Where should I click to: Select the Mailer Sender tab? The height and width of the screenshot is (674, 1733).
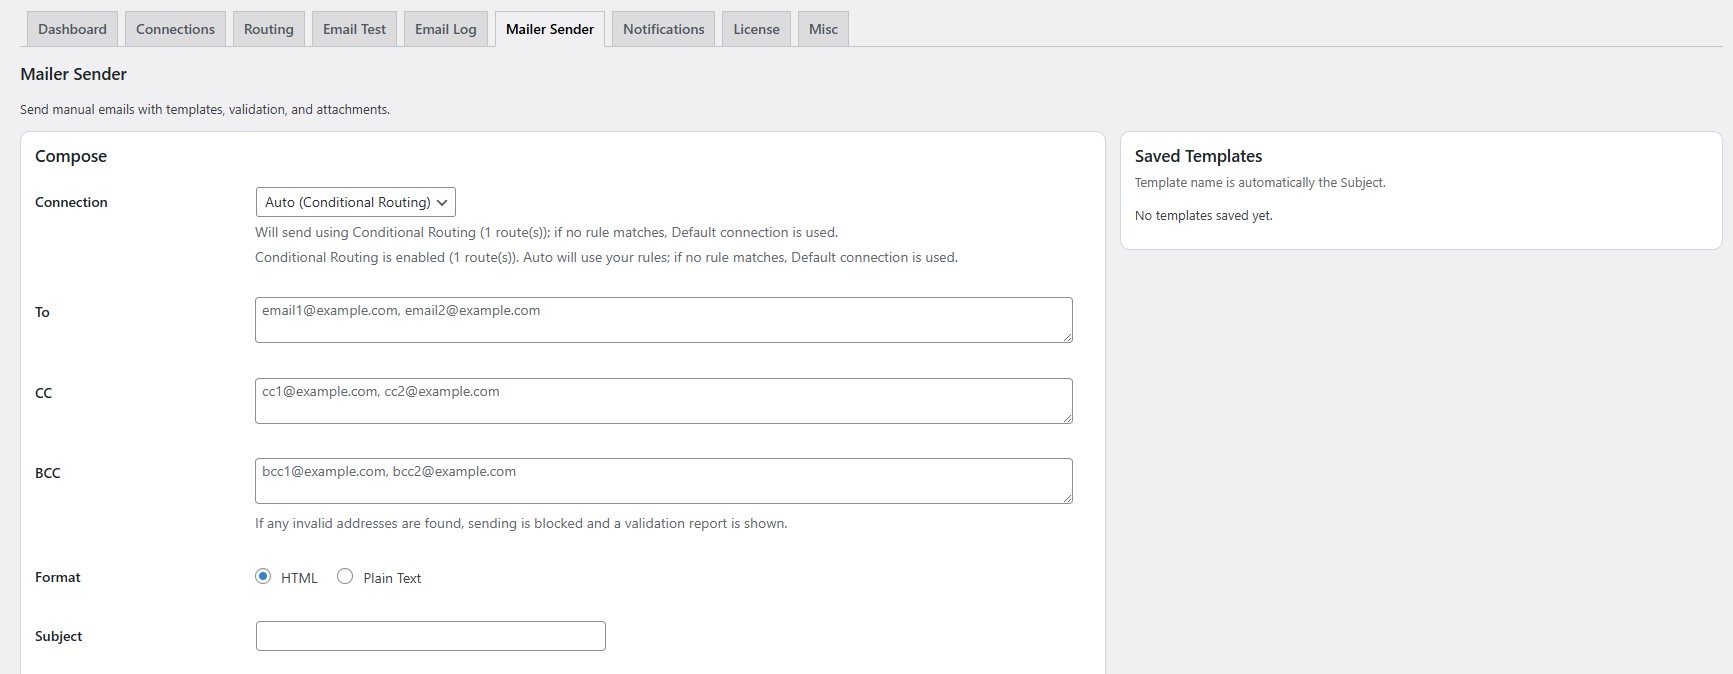pos(549,29)
